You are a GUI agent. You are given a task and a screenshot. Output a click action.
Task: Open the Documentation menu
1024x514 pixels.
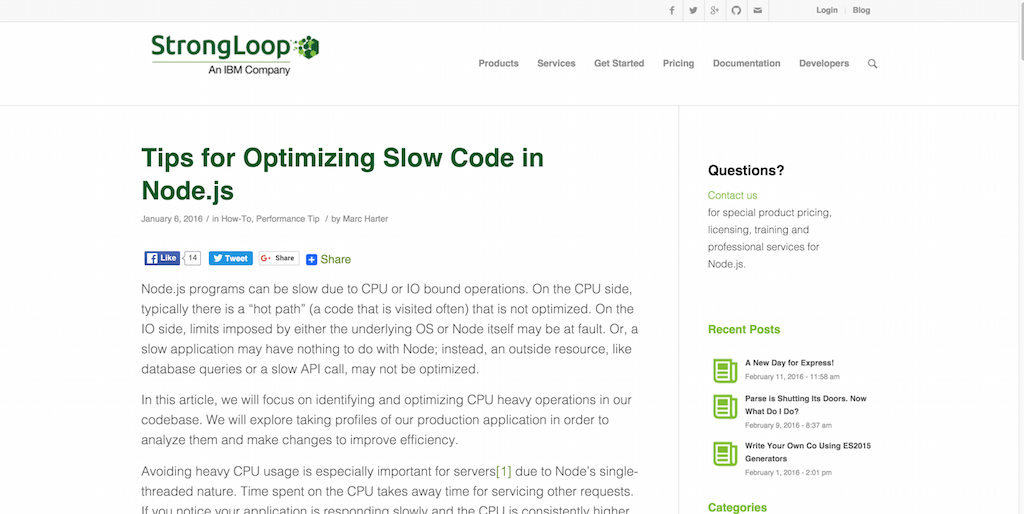tap(746, 63)
